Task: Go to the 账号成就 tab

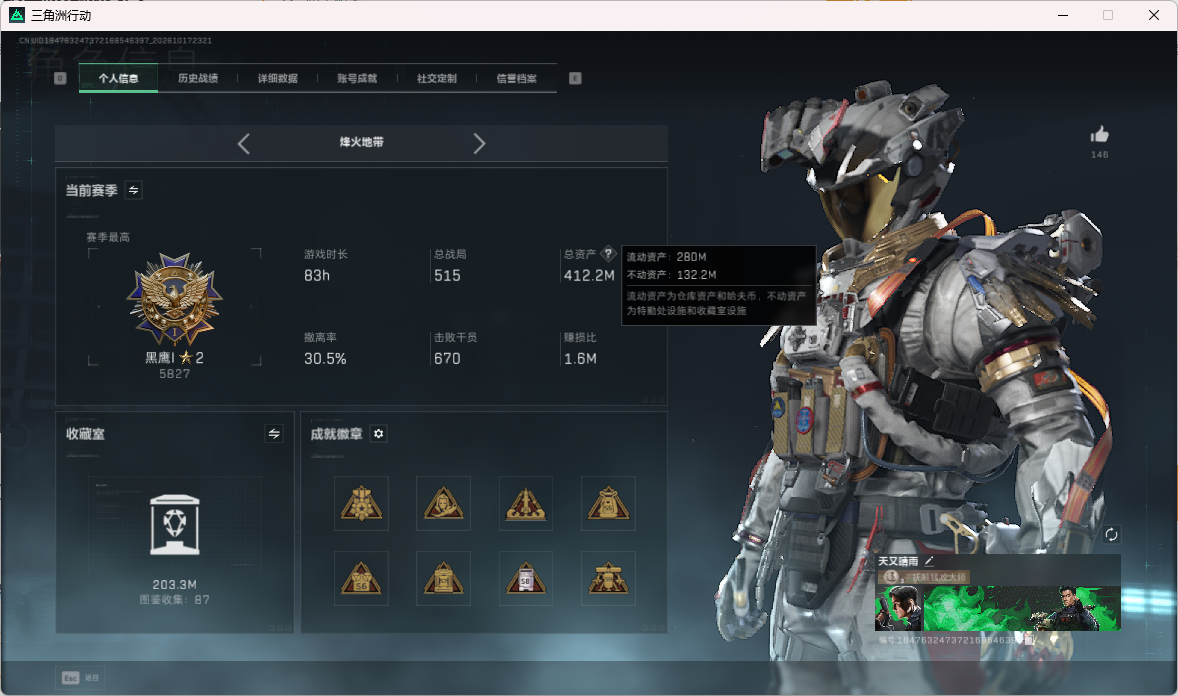Action: (357, 78)
